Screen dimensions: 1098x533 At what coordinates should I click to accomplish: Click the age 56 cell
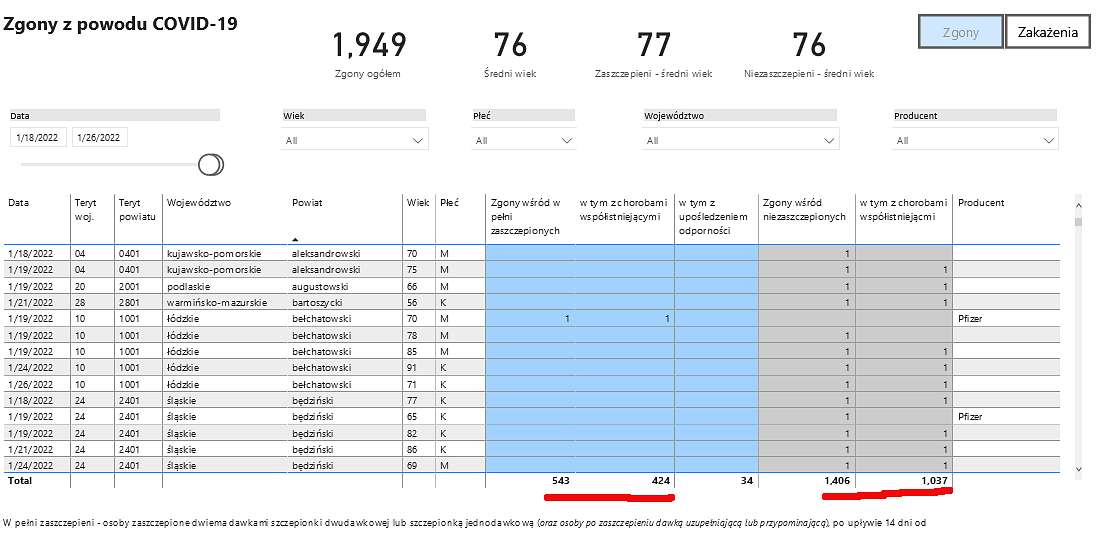412,303
